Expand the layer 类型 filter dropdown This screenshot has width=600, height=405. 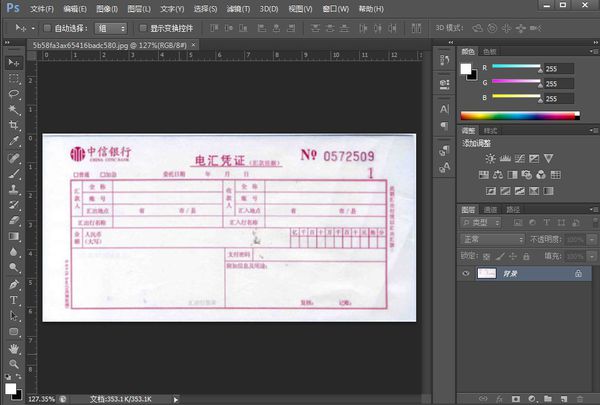tap(481, 222)
